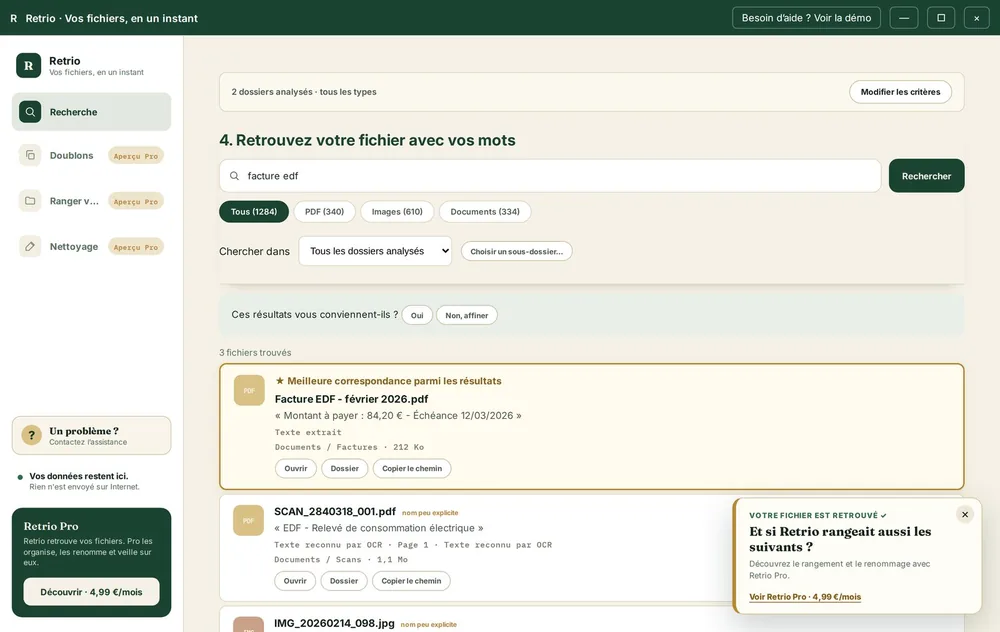Open the SCAN_2840318_001.pdf file
Image resolution: width=1000 pixels, height=632 pixels.
click(x=295, y=581)
